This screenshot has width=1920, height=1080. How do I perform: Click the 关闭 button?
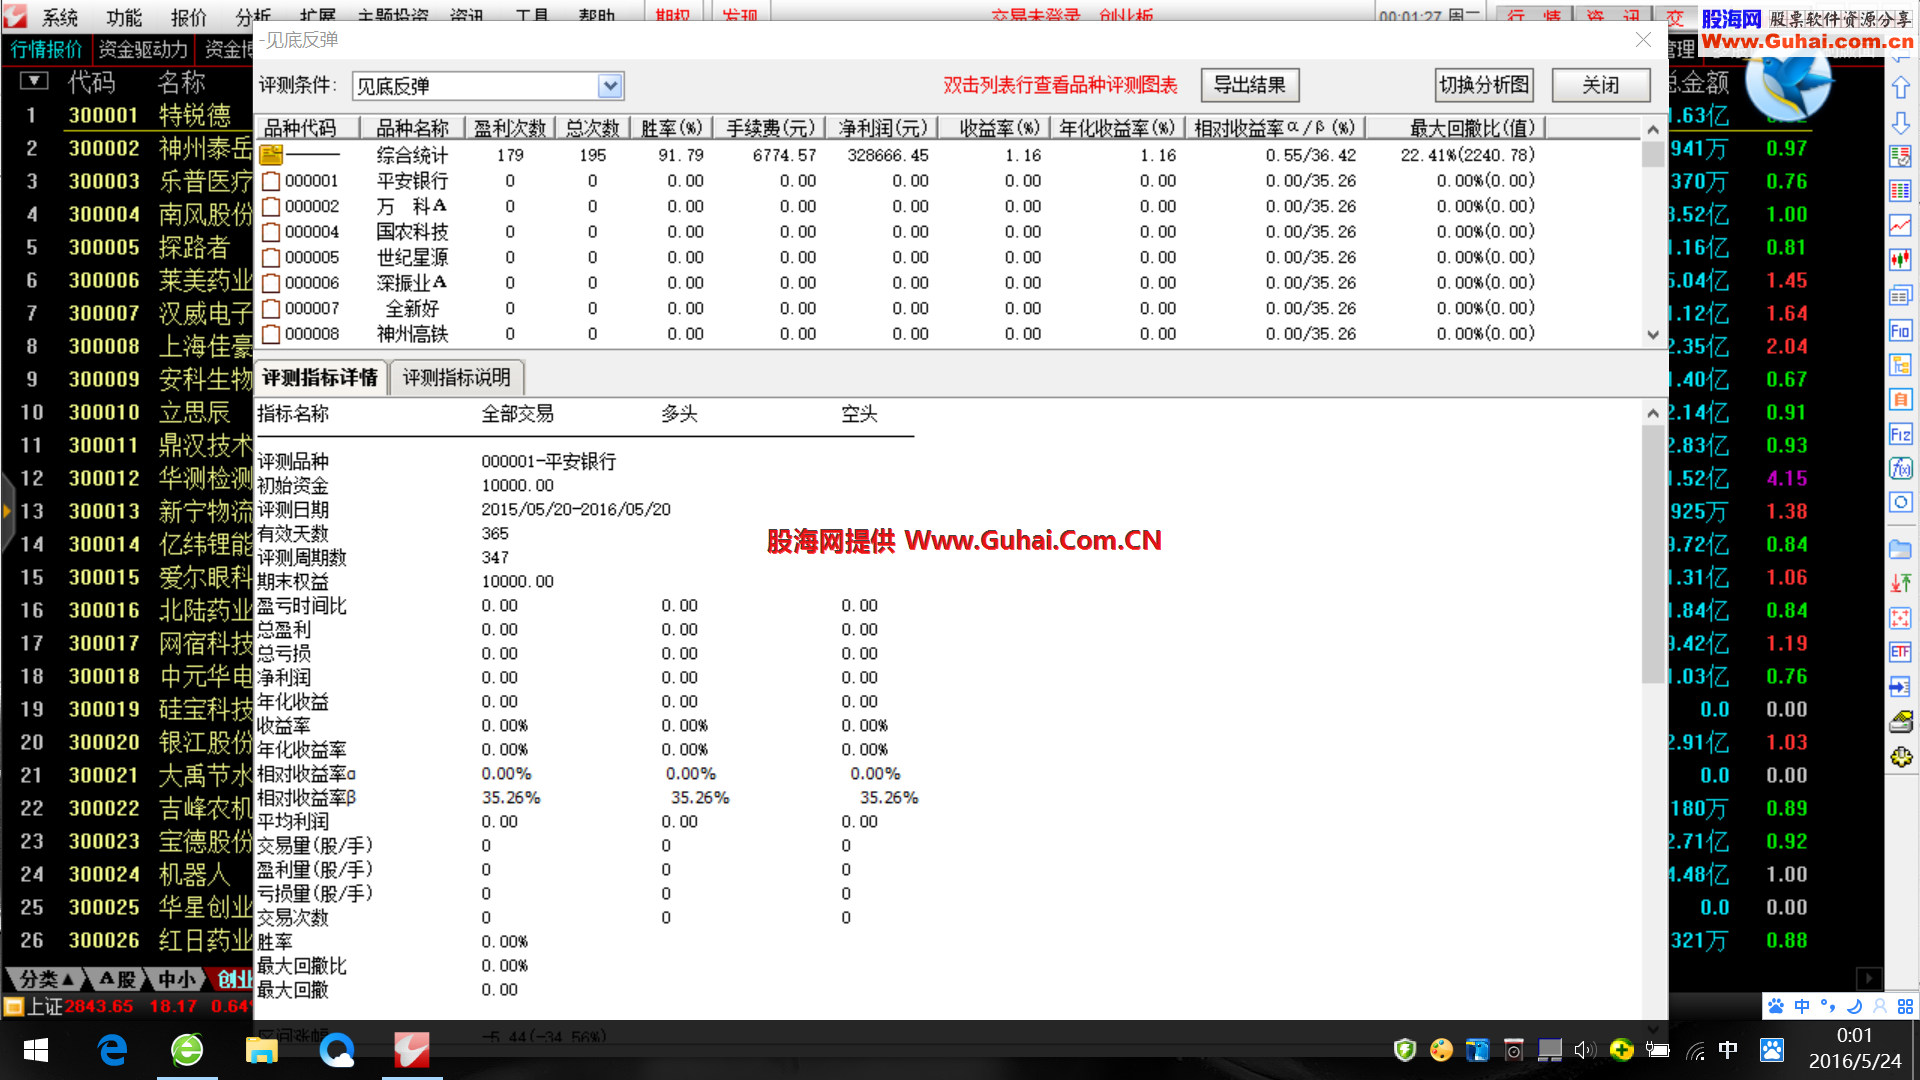pos(1601,85)
